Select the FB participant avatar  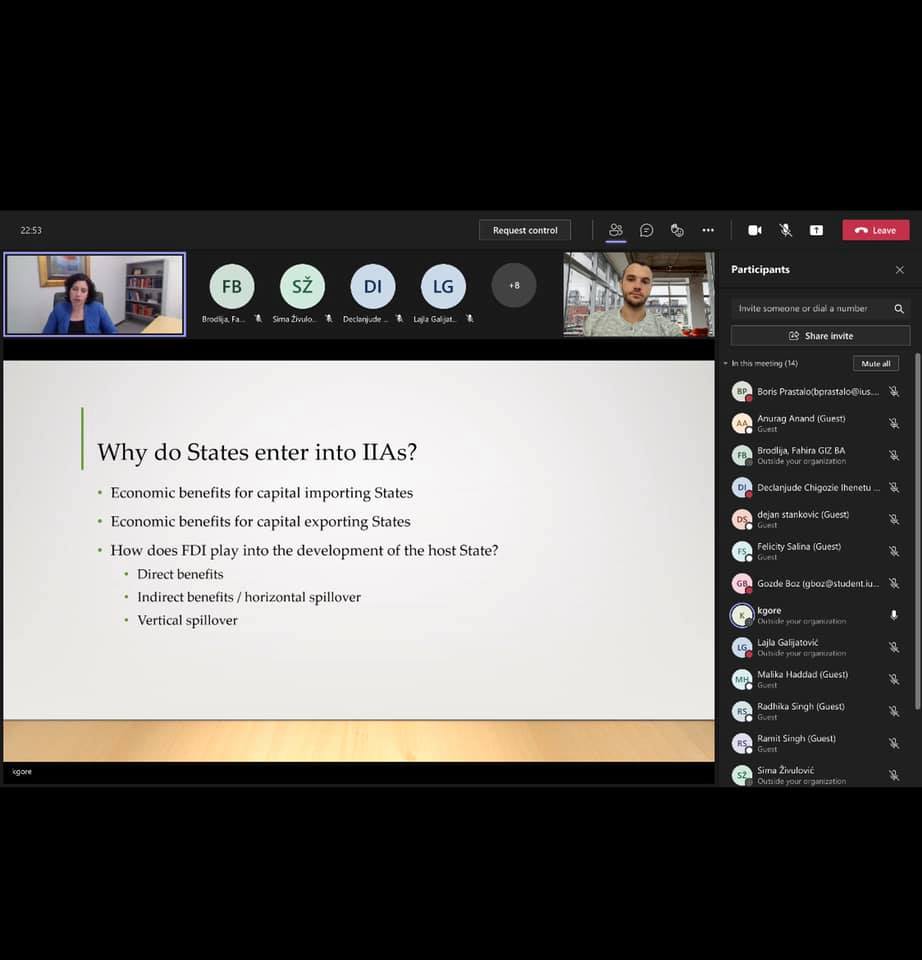[232, 286]
